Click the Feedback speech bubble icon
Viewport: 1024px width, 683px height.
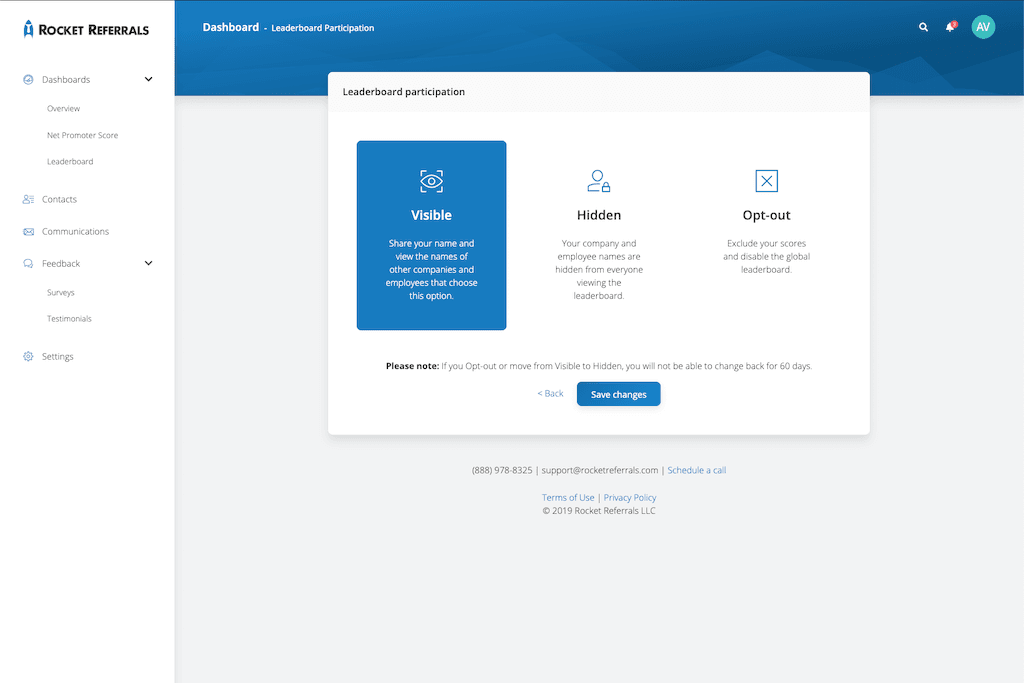click(28, 264)
